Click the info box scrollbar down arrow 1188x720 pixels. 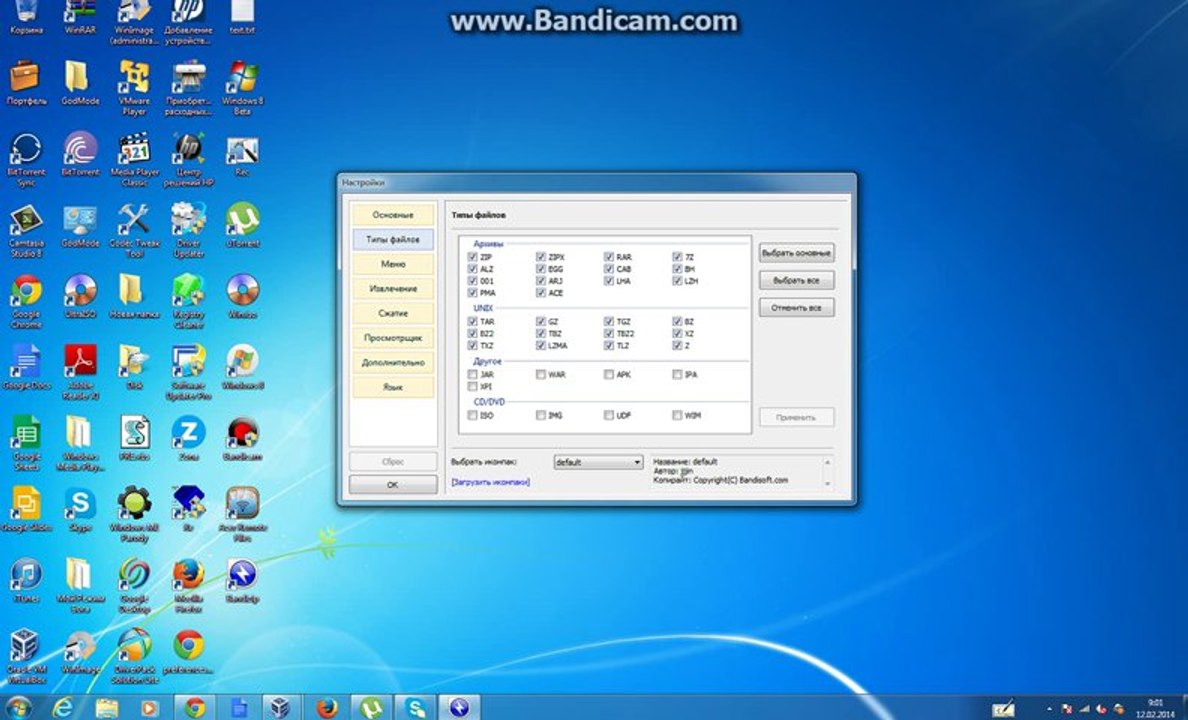[x=827, y=484]
